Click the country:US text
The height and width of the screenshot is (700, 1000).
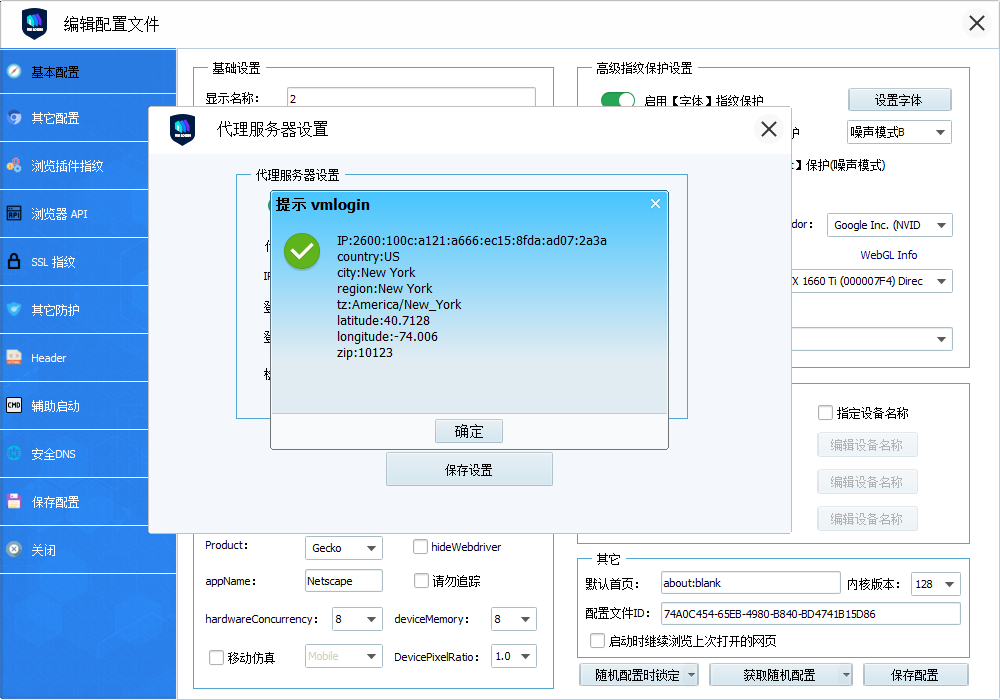[x=368, y=256]
